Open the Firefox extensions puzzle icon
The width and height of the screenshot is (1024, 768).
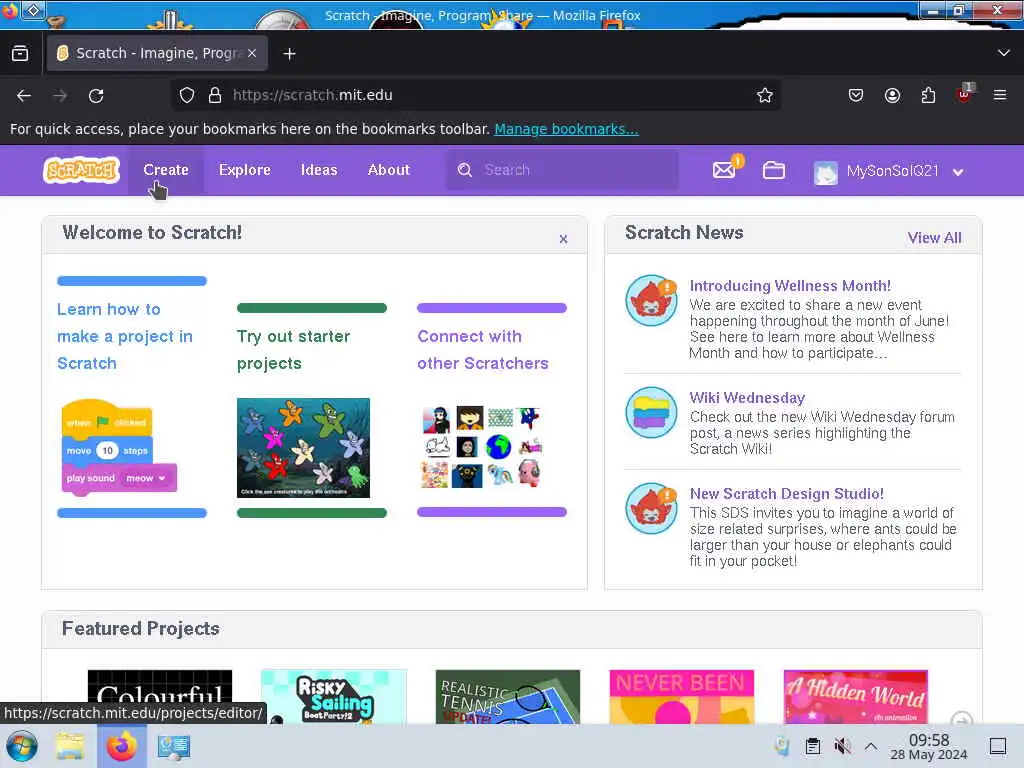(x=928, y=95)
